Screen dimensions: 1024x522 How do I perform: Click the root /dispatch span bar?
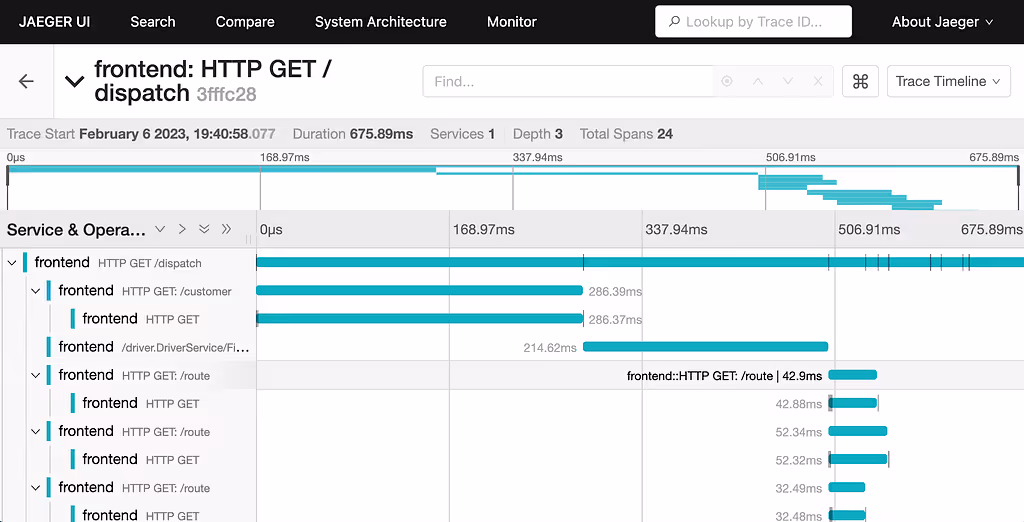[640, 263]
